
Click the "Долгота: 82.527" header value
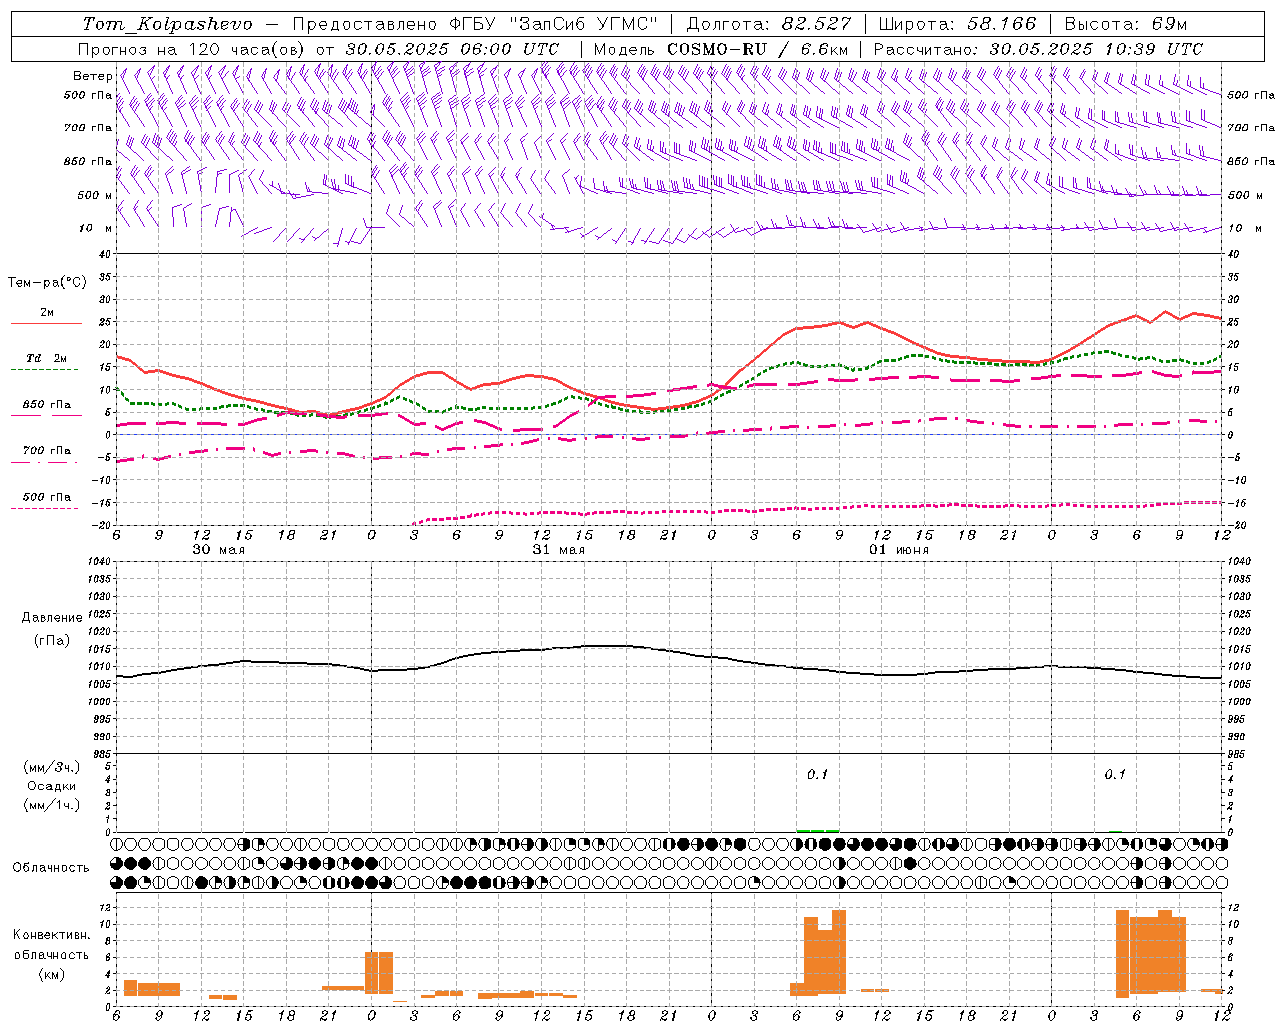769,24
